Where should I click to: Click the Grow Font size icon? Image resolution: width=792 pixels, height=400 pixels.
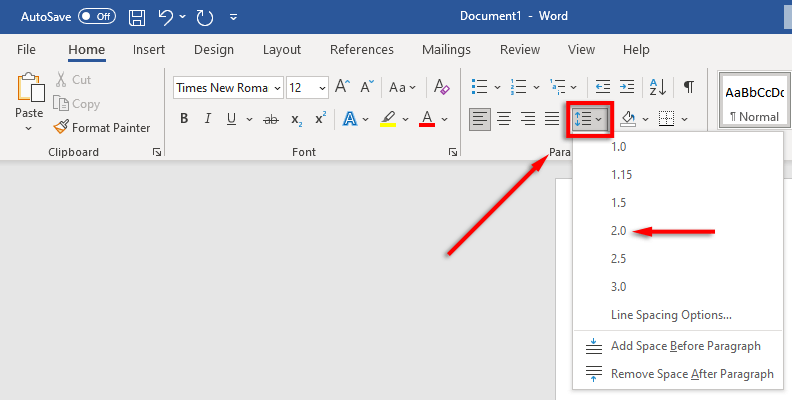tap(342, 87)
